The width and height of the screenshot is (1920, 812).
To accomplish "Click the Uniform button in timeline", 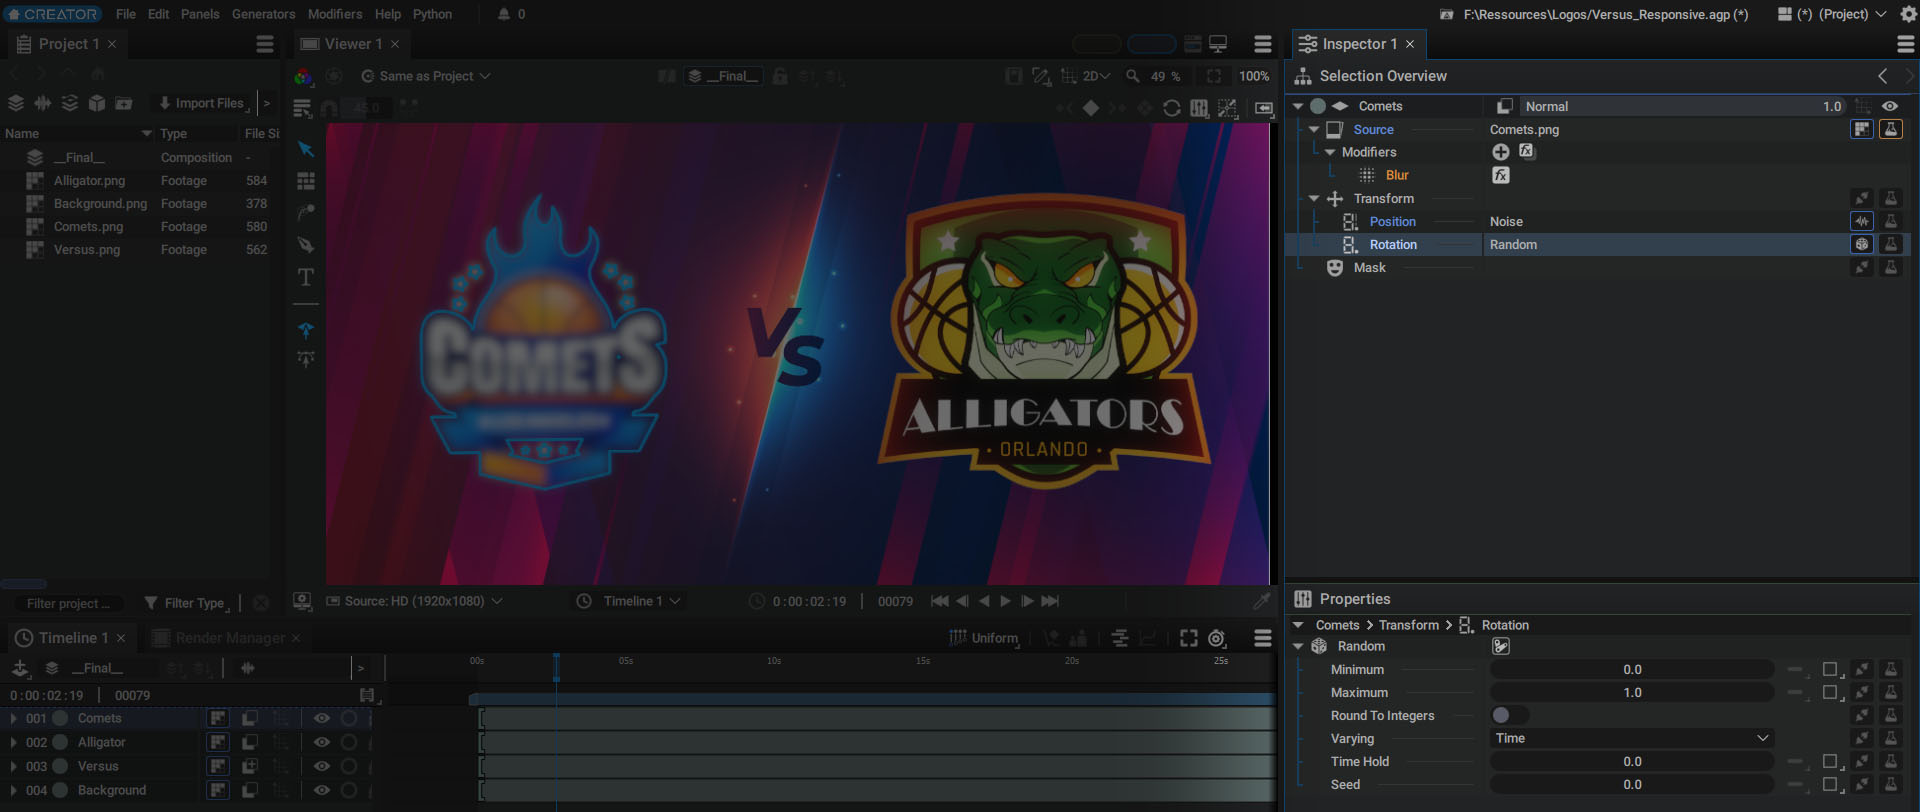I will click(x=984, y=638).
